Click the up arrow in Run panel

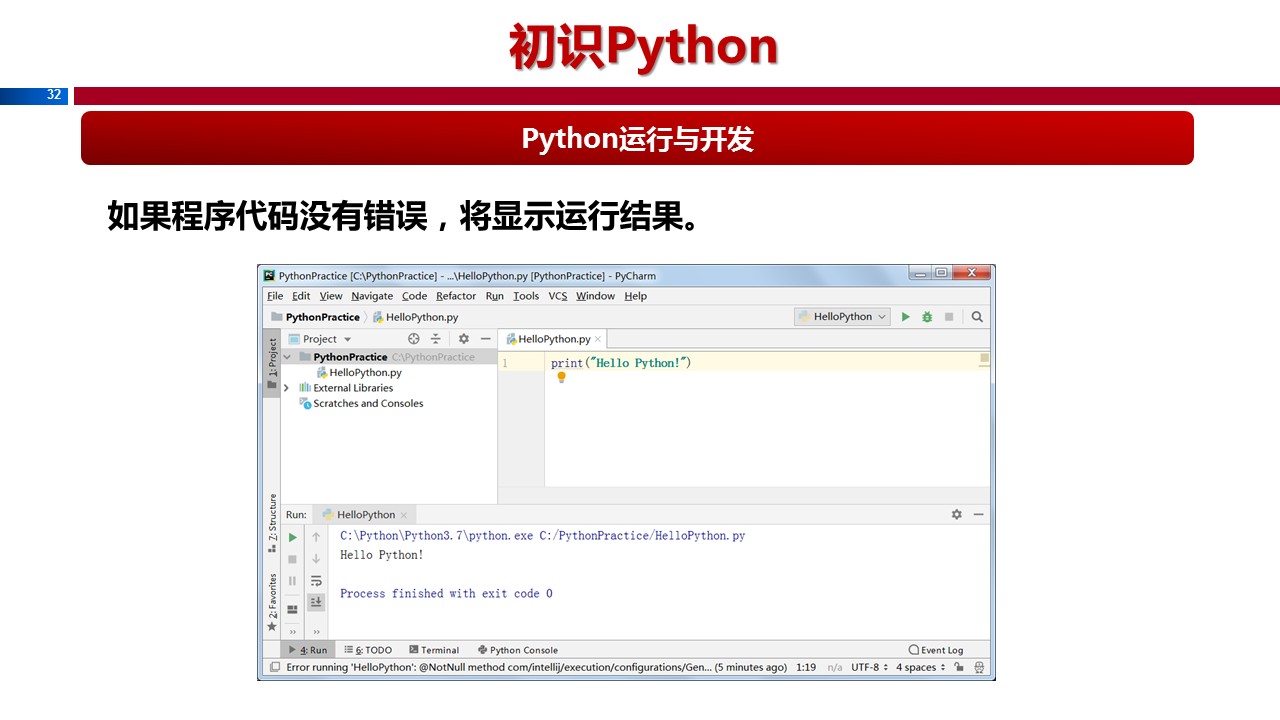(x=316, y=537)
